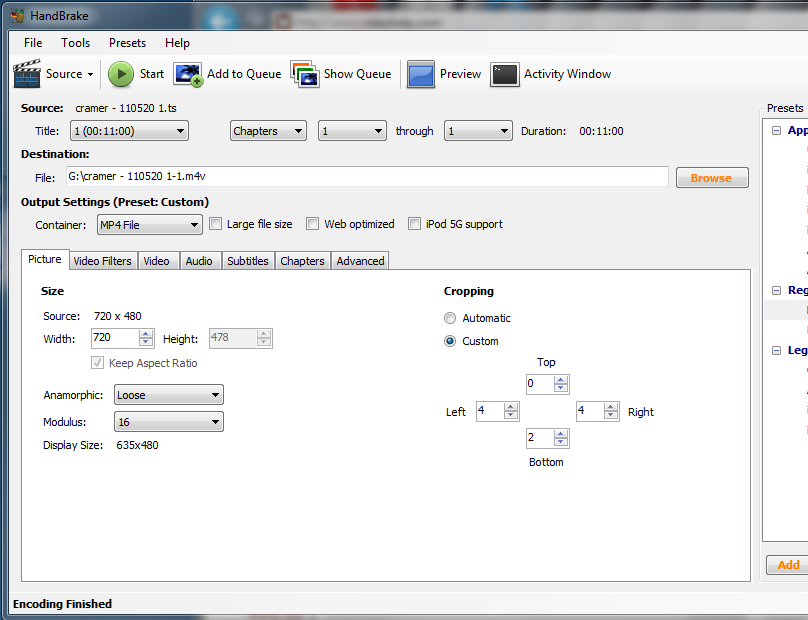Collapse the Regular presets group

[x=776, y=291]
